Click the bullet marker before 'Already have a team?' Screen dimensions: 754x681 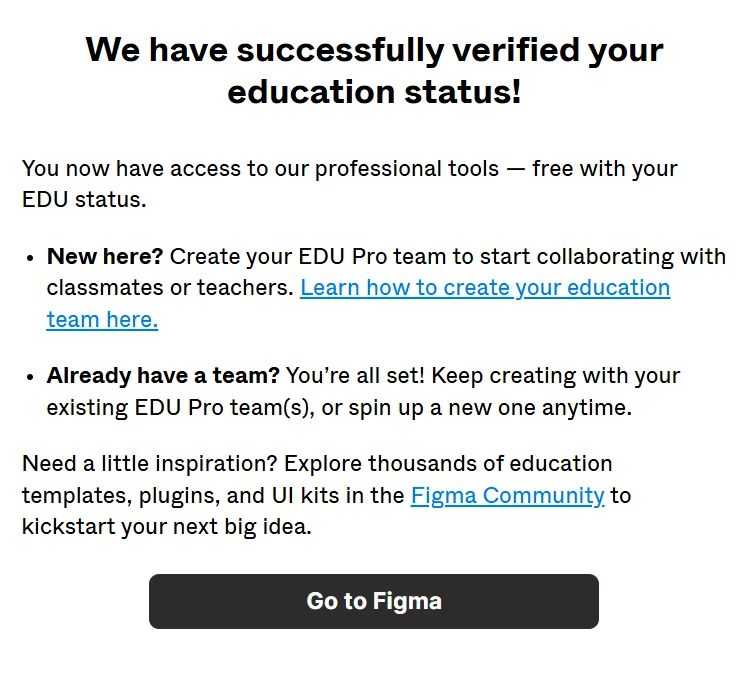pos(30,377)
